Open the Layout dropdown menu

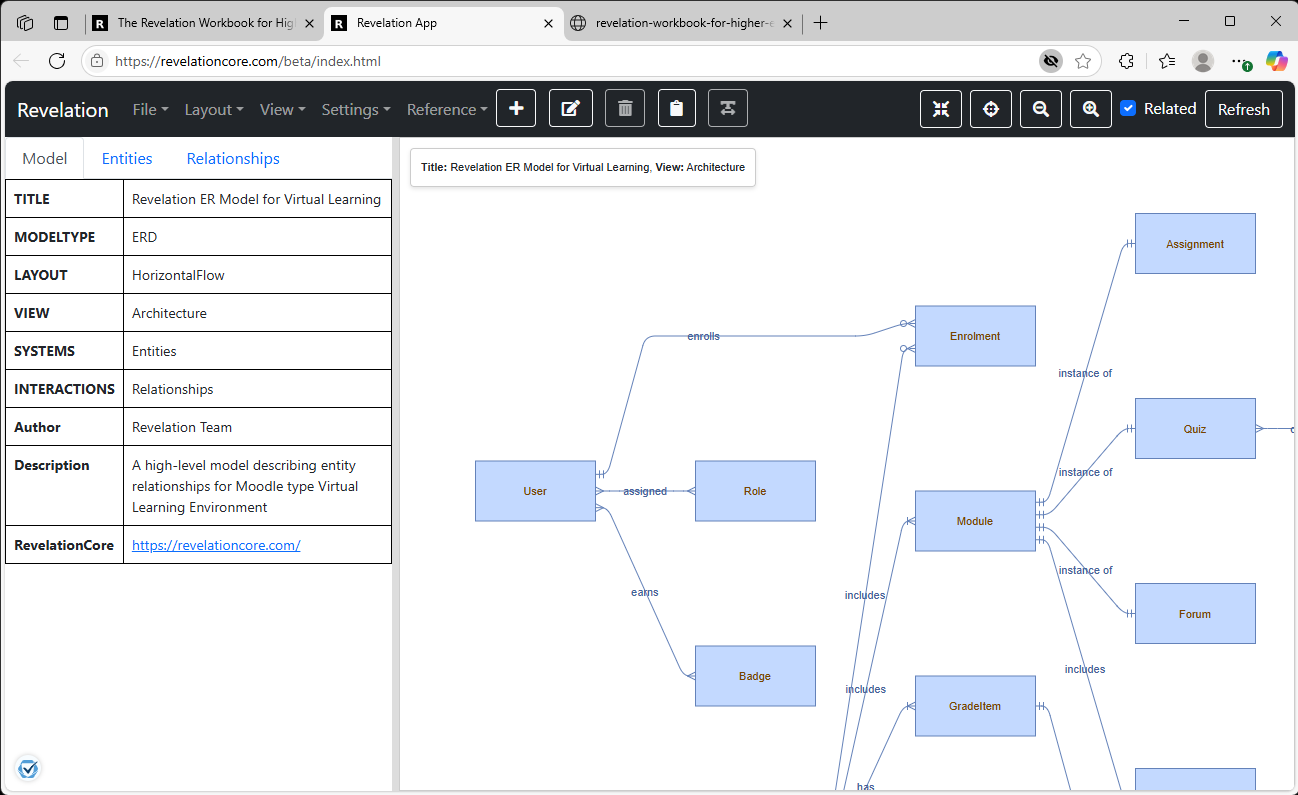pos(213,109)
